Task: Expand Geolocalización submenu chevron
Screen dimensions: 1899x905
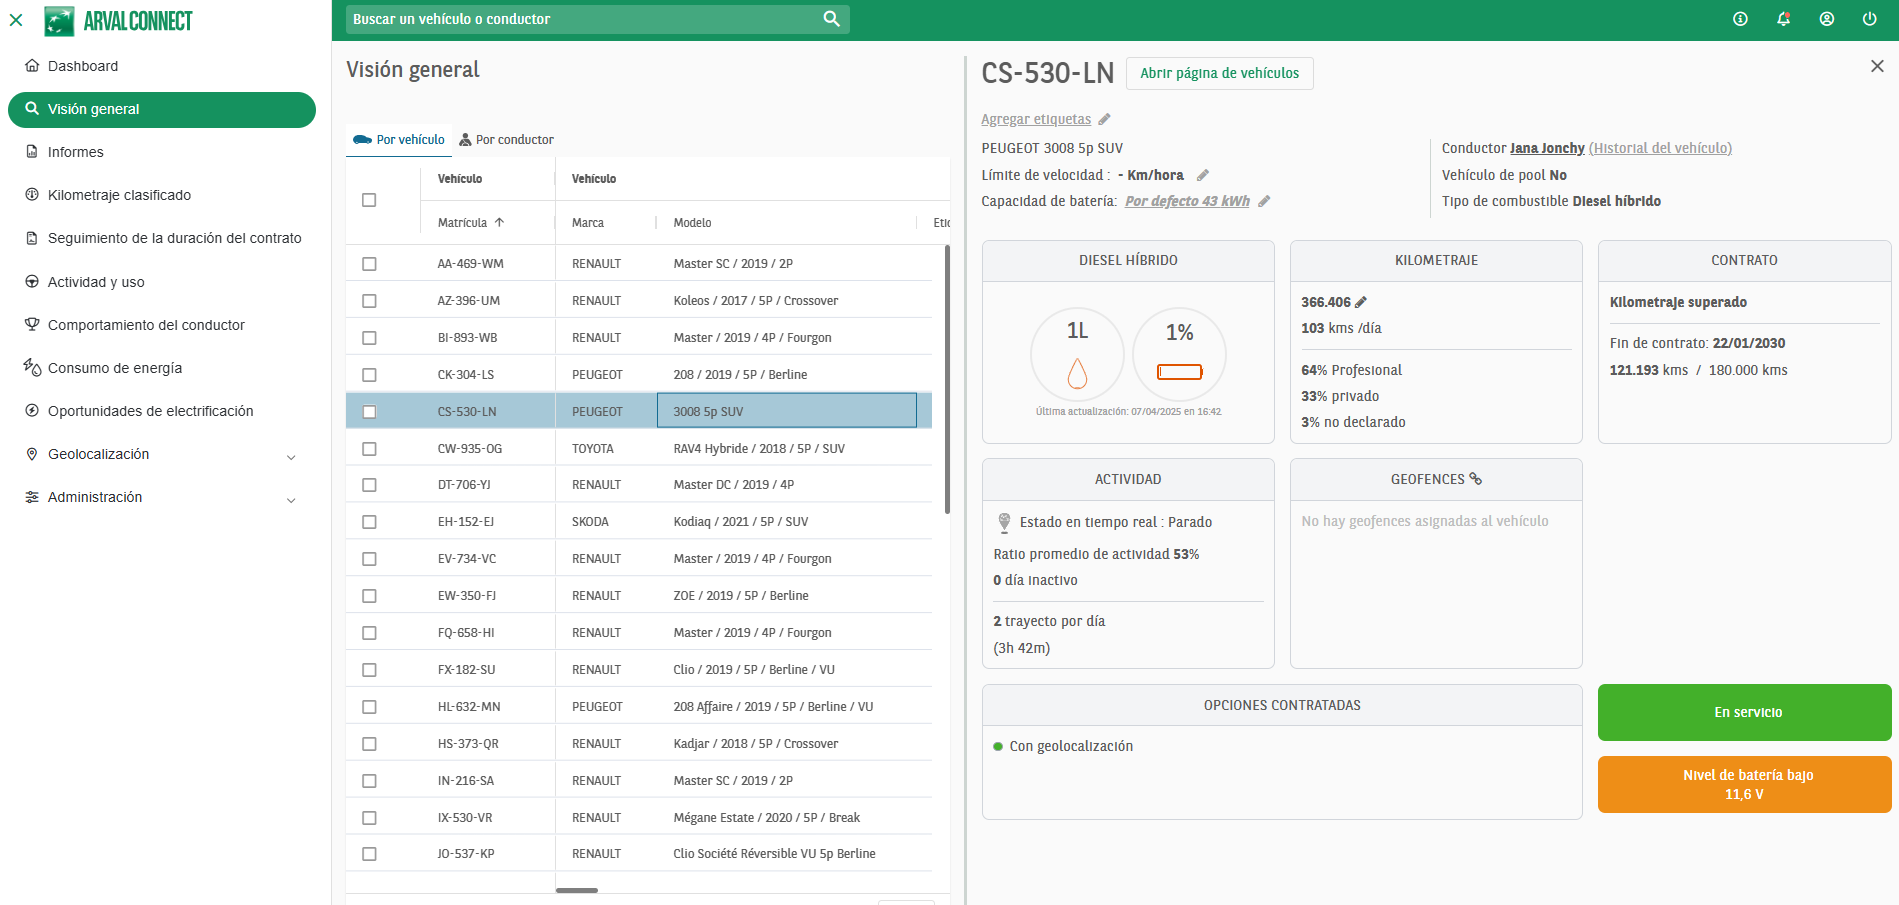Action: click(x=291, y=457)
